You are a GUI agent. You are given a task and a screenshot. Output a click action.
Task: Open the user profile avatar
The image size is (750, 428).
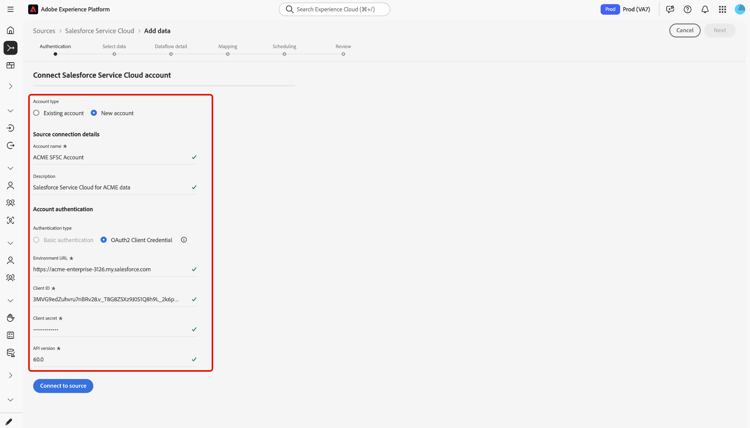click(x=740, y=9)
